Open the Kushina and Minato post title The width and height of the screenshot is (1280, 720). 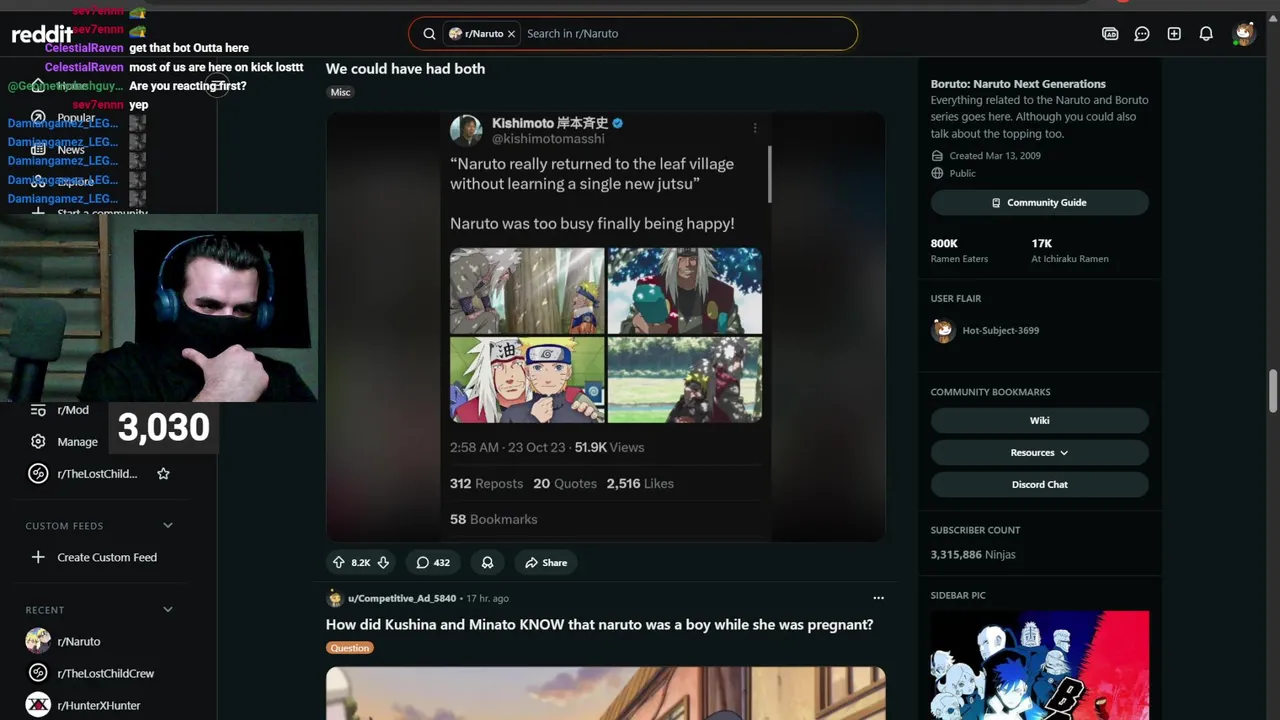click(x=599, y=624)
